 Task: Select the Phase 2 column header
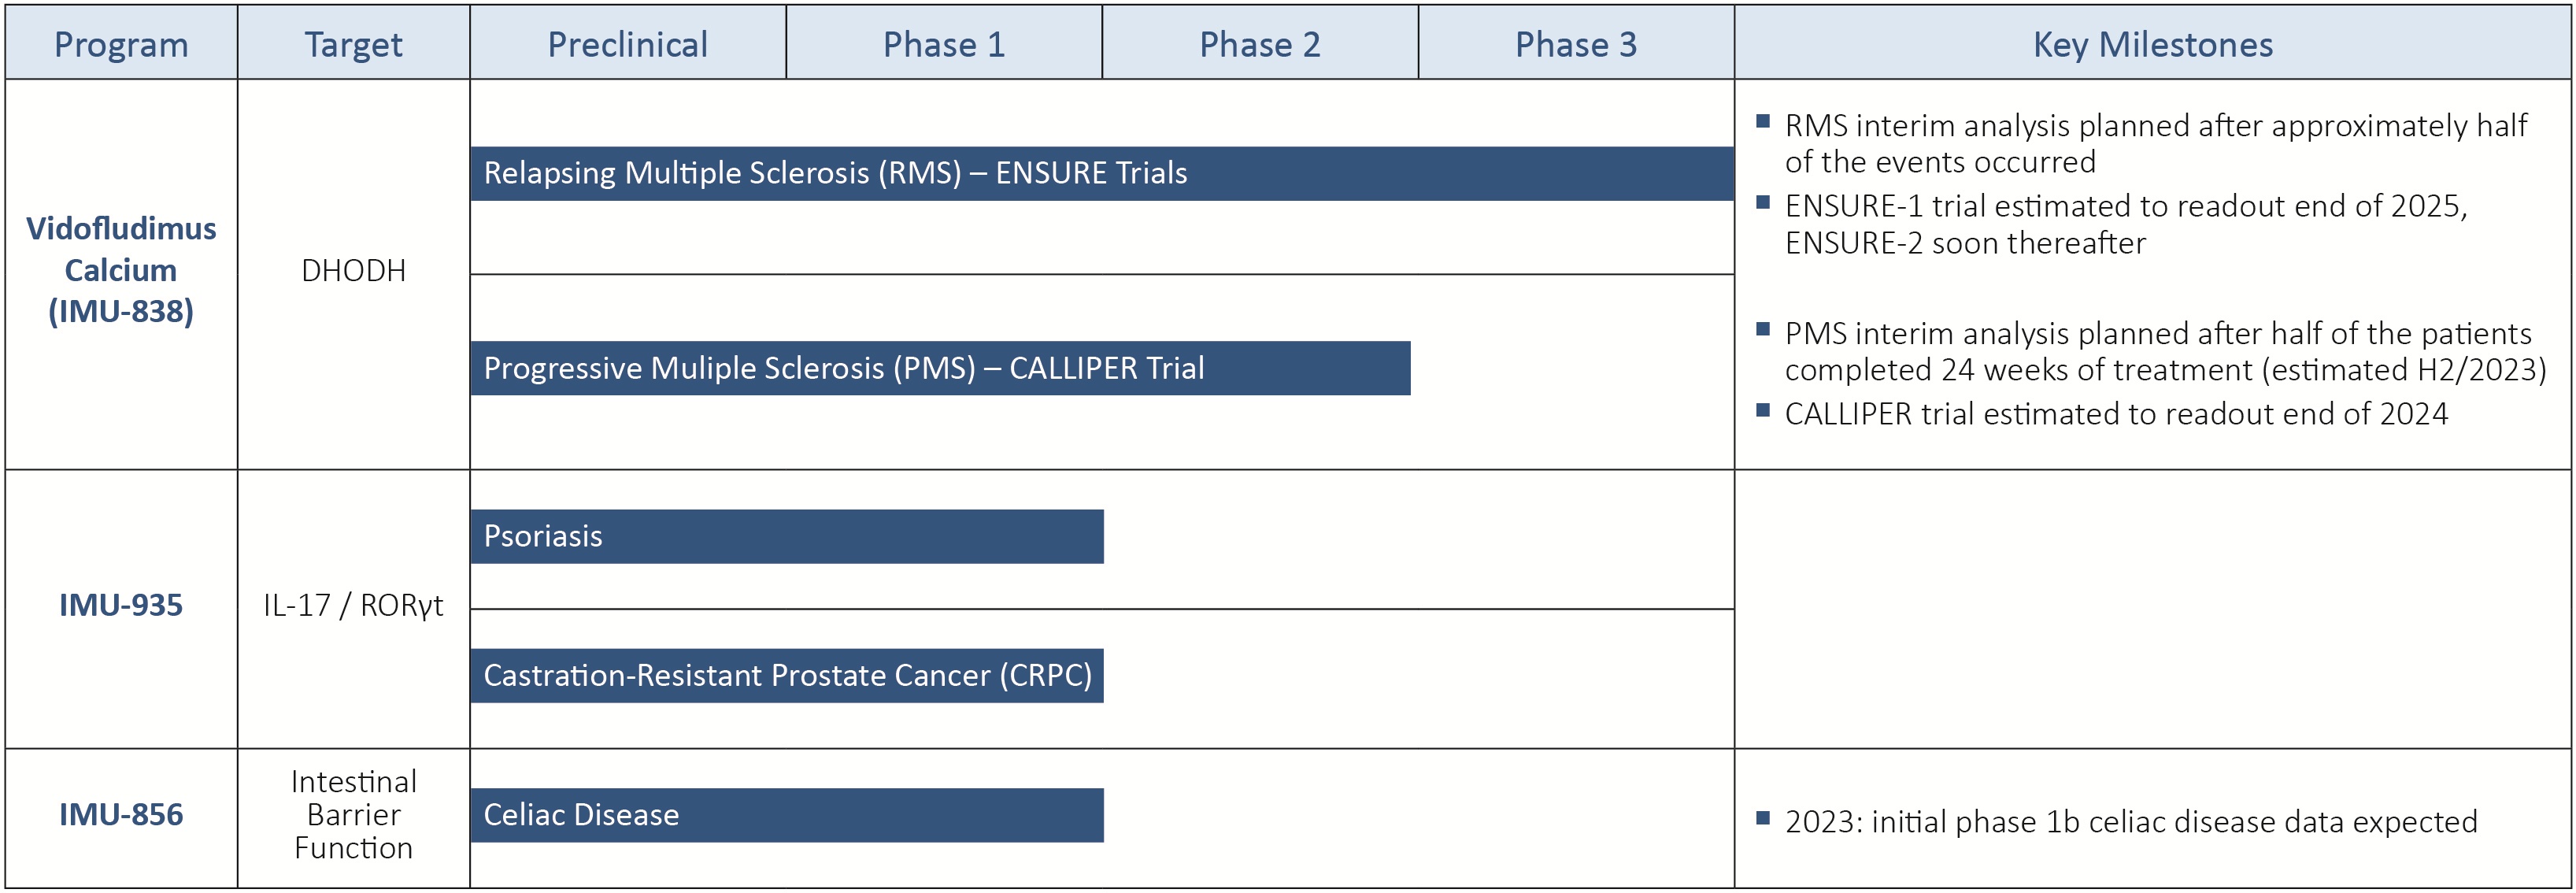[1260, 45]
